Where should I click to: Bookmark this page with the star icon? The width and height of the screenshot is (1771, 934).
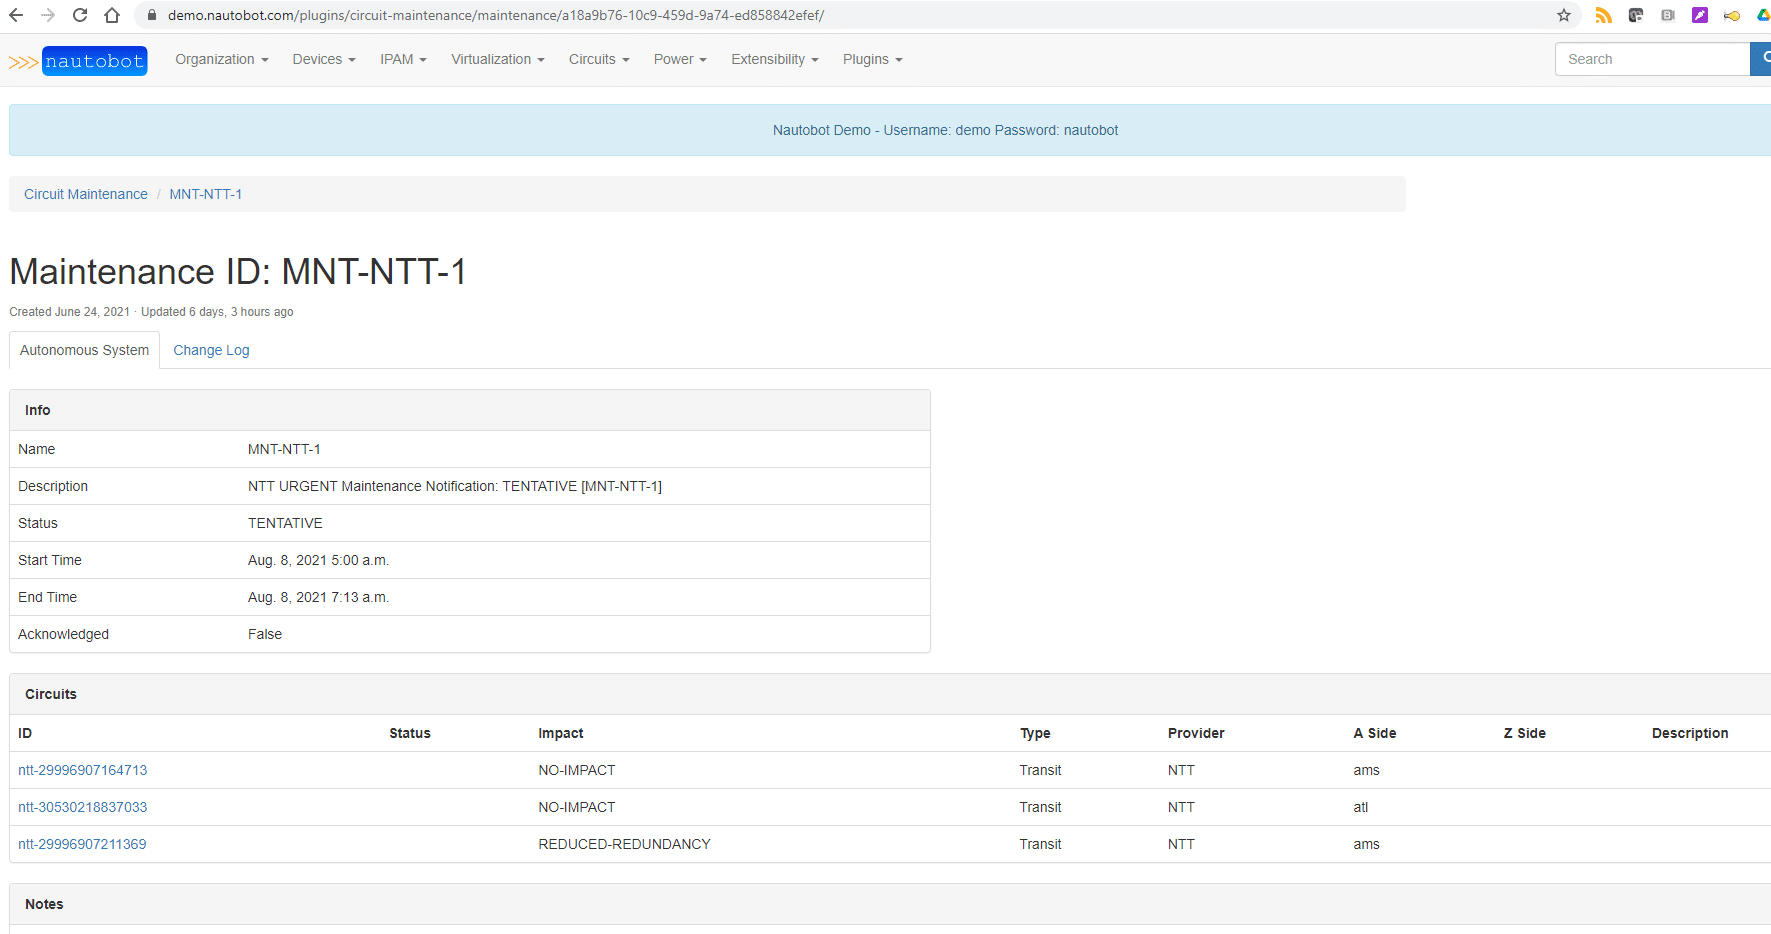pyautogui.click(x=1564, y=15)
